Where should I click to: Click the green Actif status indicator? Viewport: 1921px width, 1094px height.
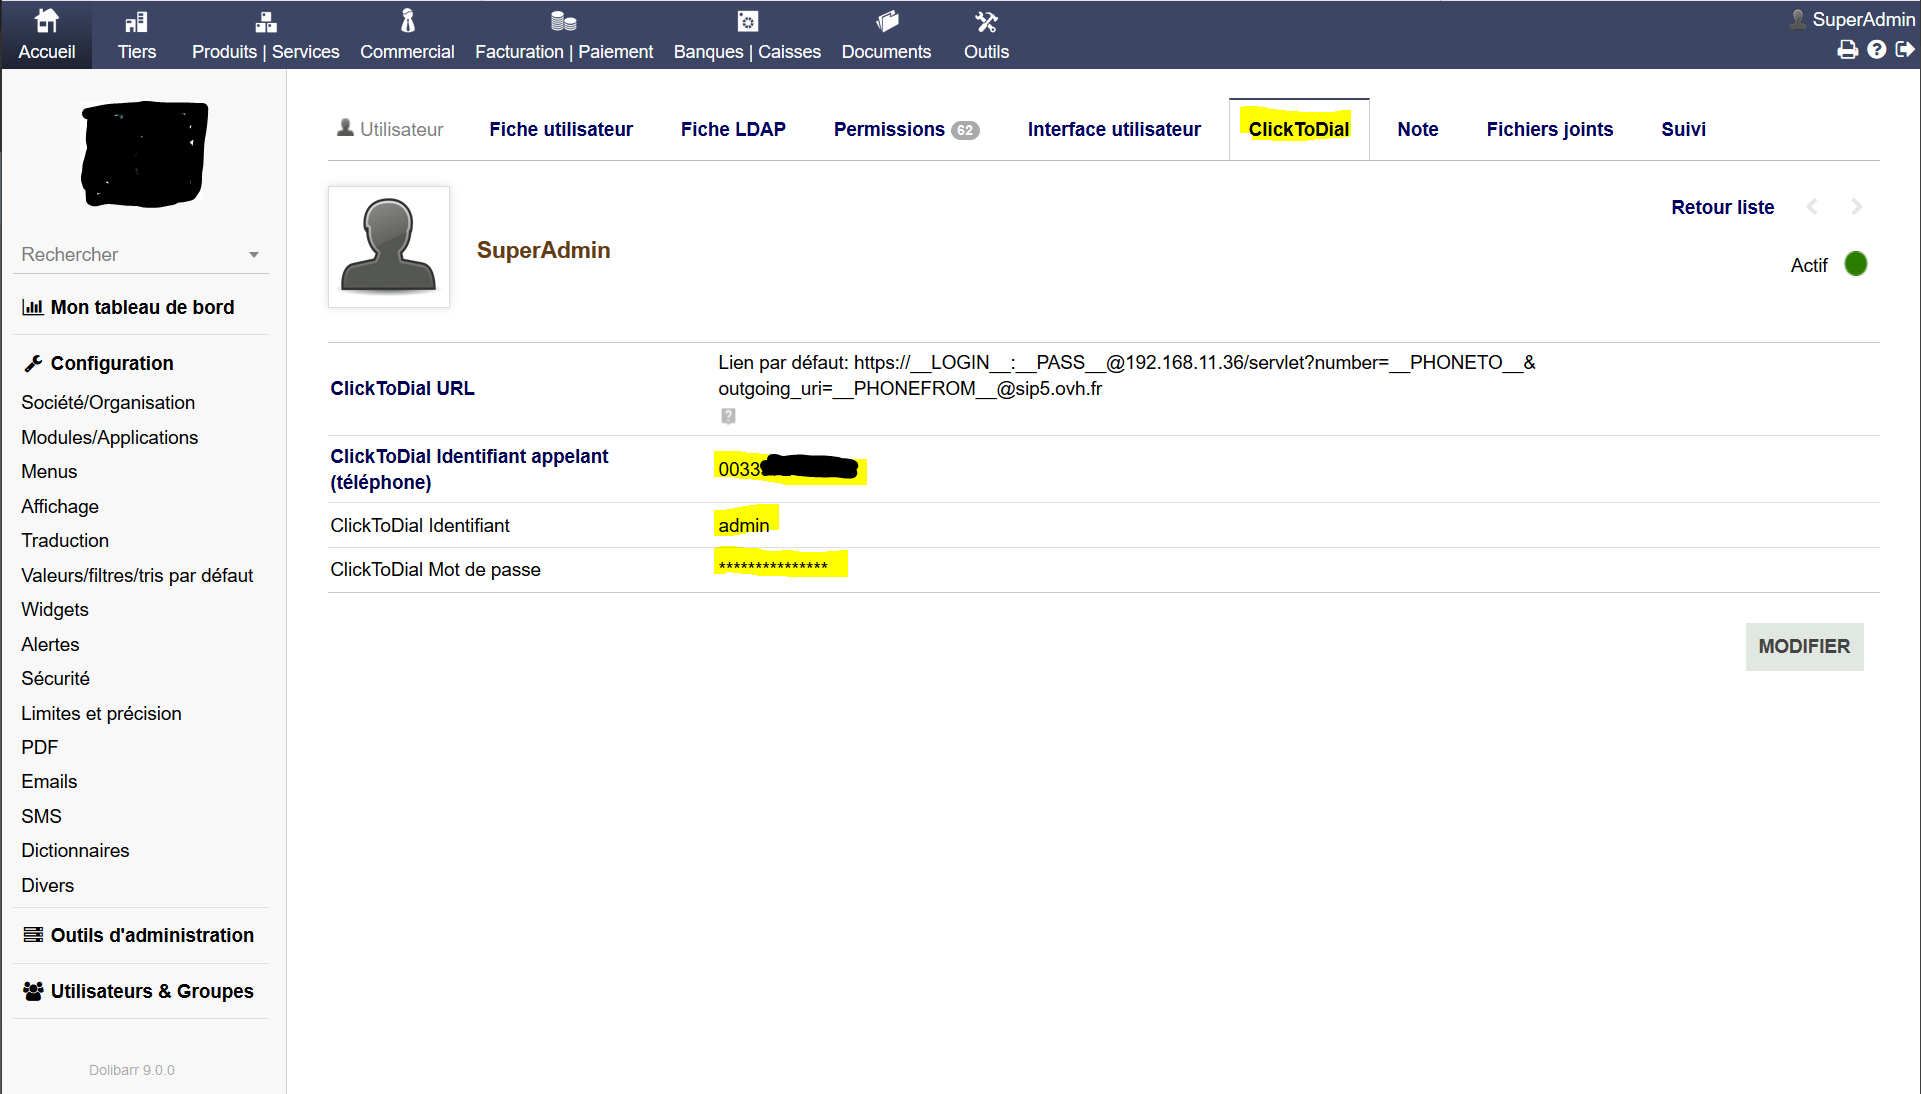pos(1855,264)
